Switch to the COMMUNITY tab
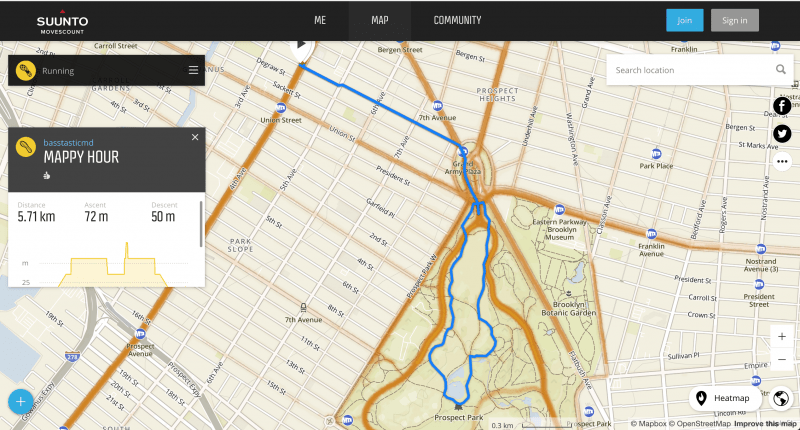Viewport: 800px width, 430px height. pos(457,20)
